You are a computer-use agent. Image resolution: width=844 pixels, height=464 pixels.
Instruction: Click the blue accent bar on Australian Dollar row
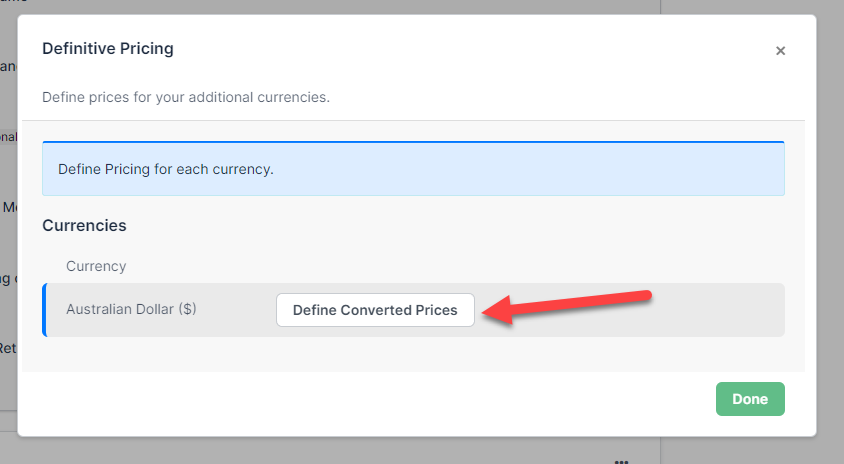[x=44, y=310]
